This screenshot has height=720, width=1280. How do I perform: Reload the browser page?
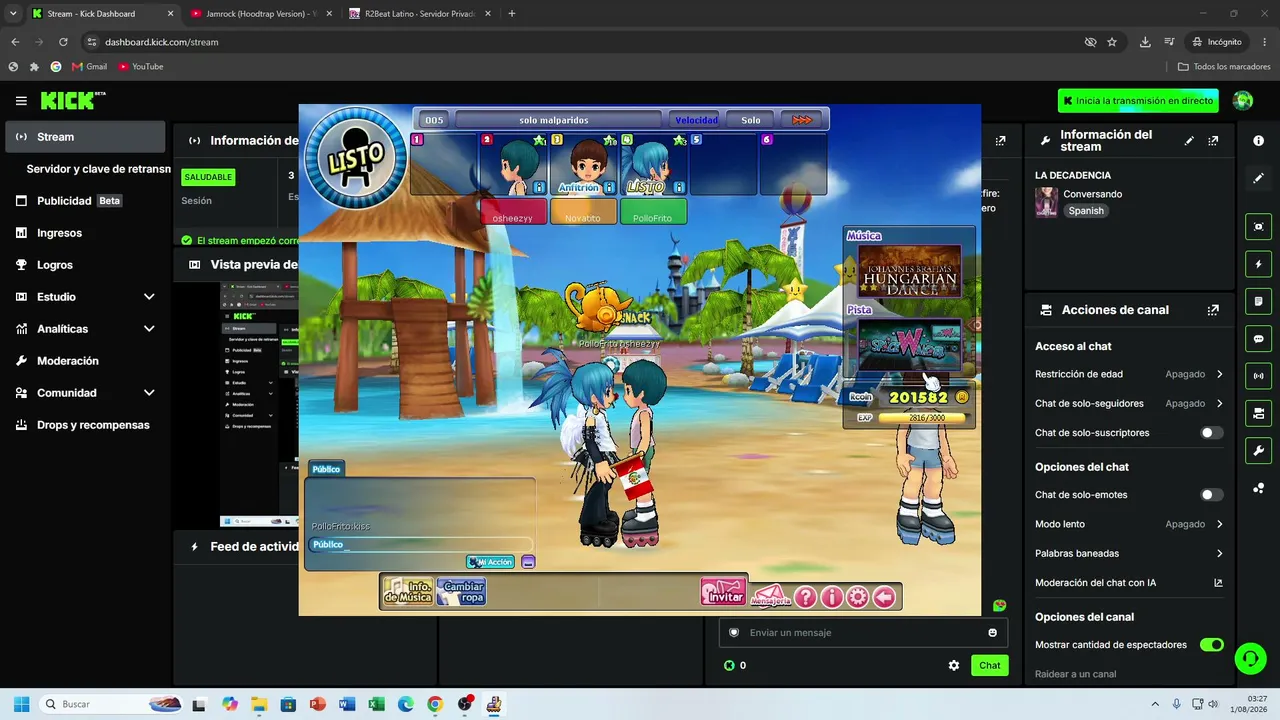(63, 42)
